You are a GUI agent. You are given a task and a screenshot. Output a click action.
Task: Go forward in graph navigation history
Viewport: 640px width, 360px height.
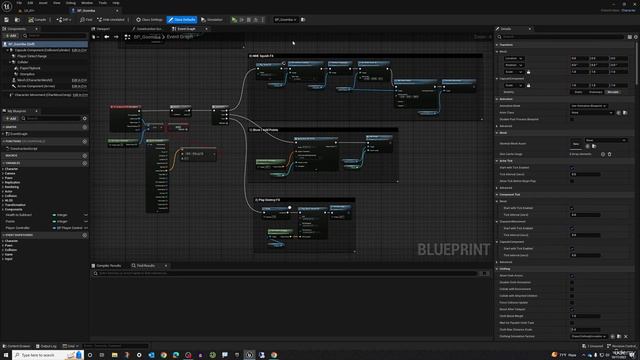tap(116, 37)
